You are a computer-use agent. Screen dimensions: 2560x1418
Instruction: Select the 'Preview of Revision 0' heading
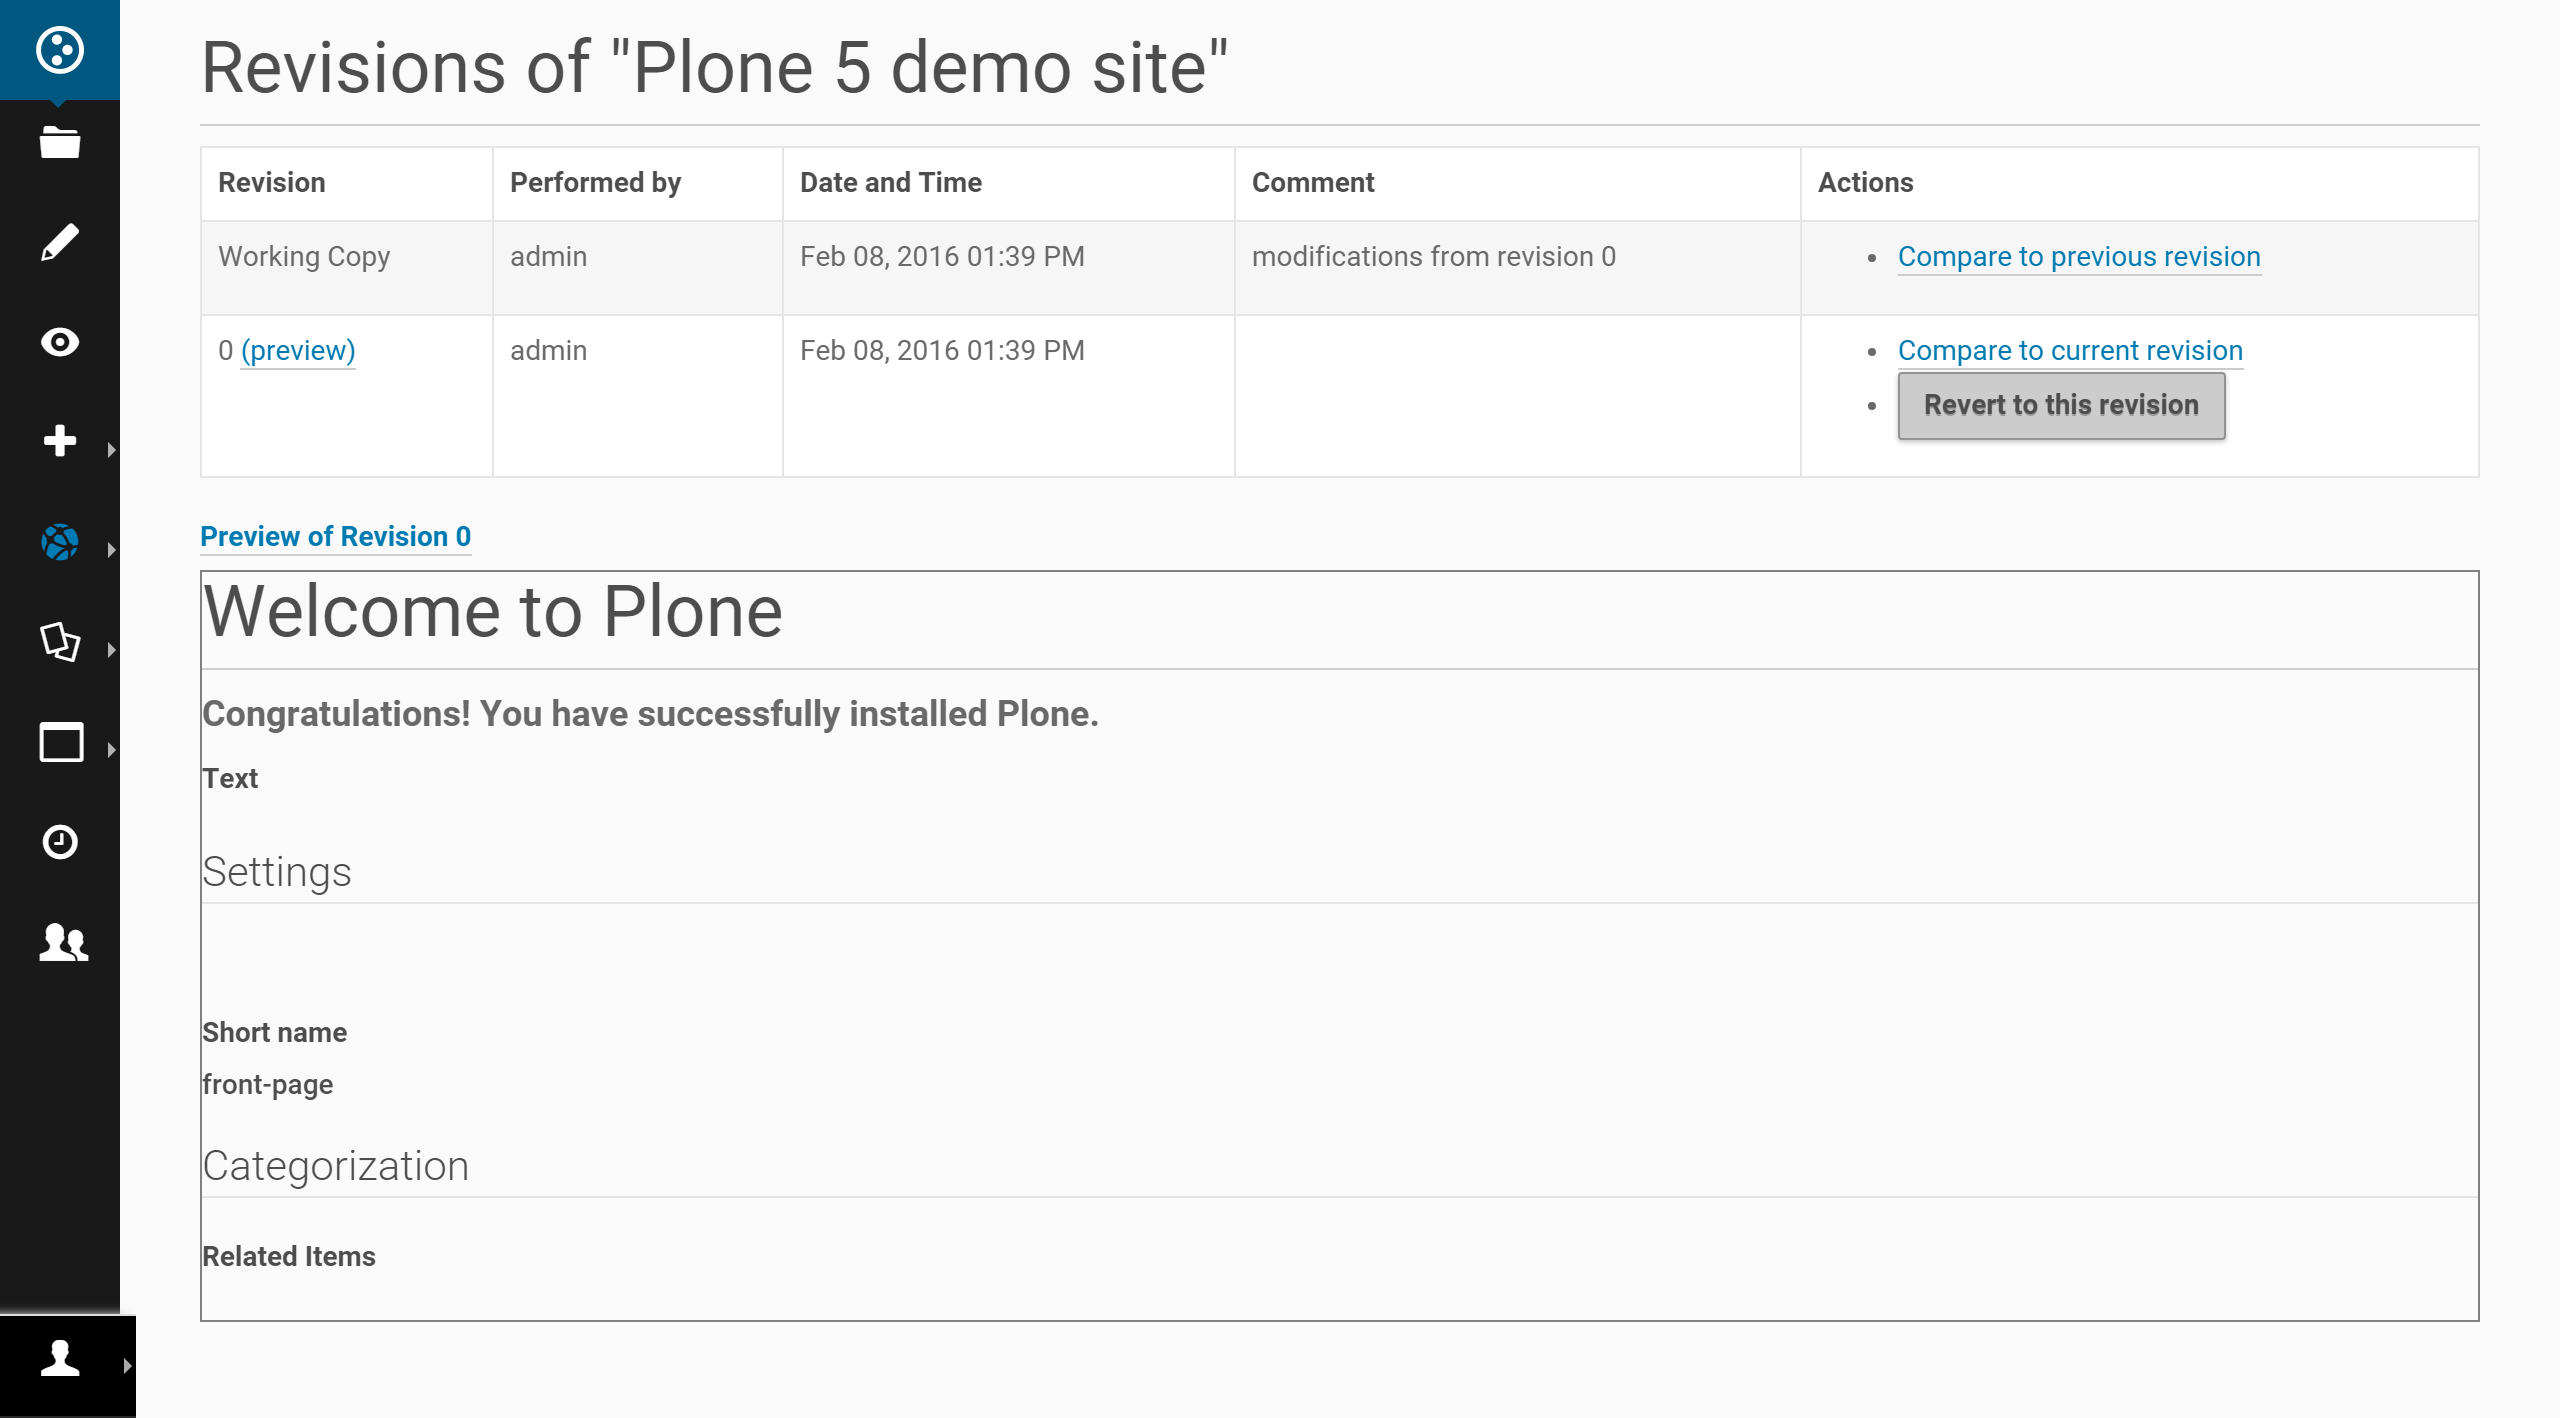(x=334, y=536)
